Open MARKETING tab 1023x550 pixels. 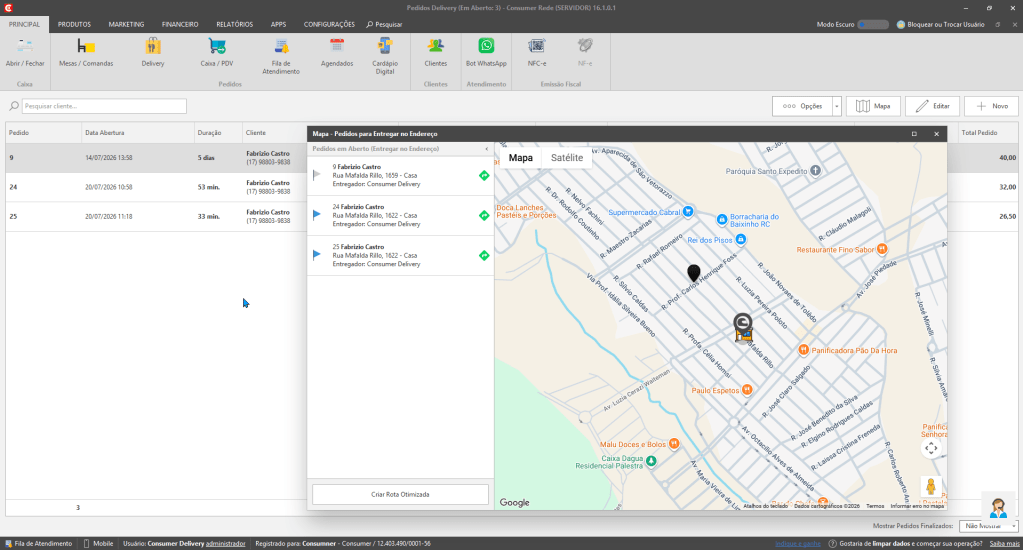click(x=126, y=24)
